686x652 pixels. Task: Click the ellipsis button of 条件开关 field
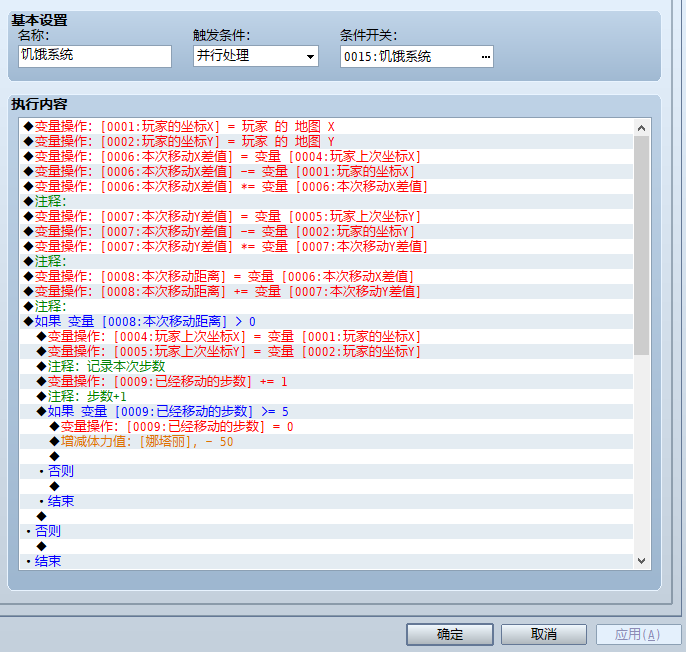[x=485, y=56]
